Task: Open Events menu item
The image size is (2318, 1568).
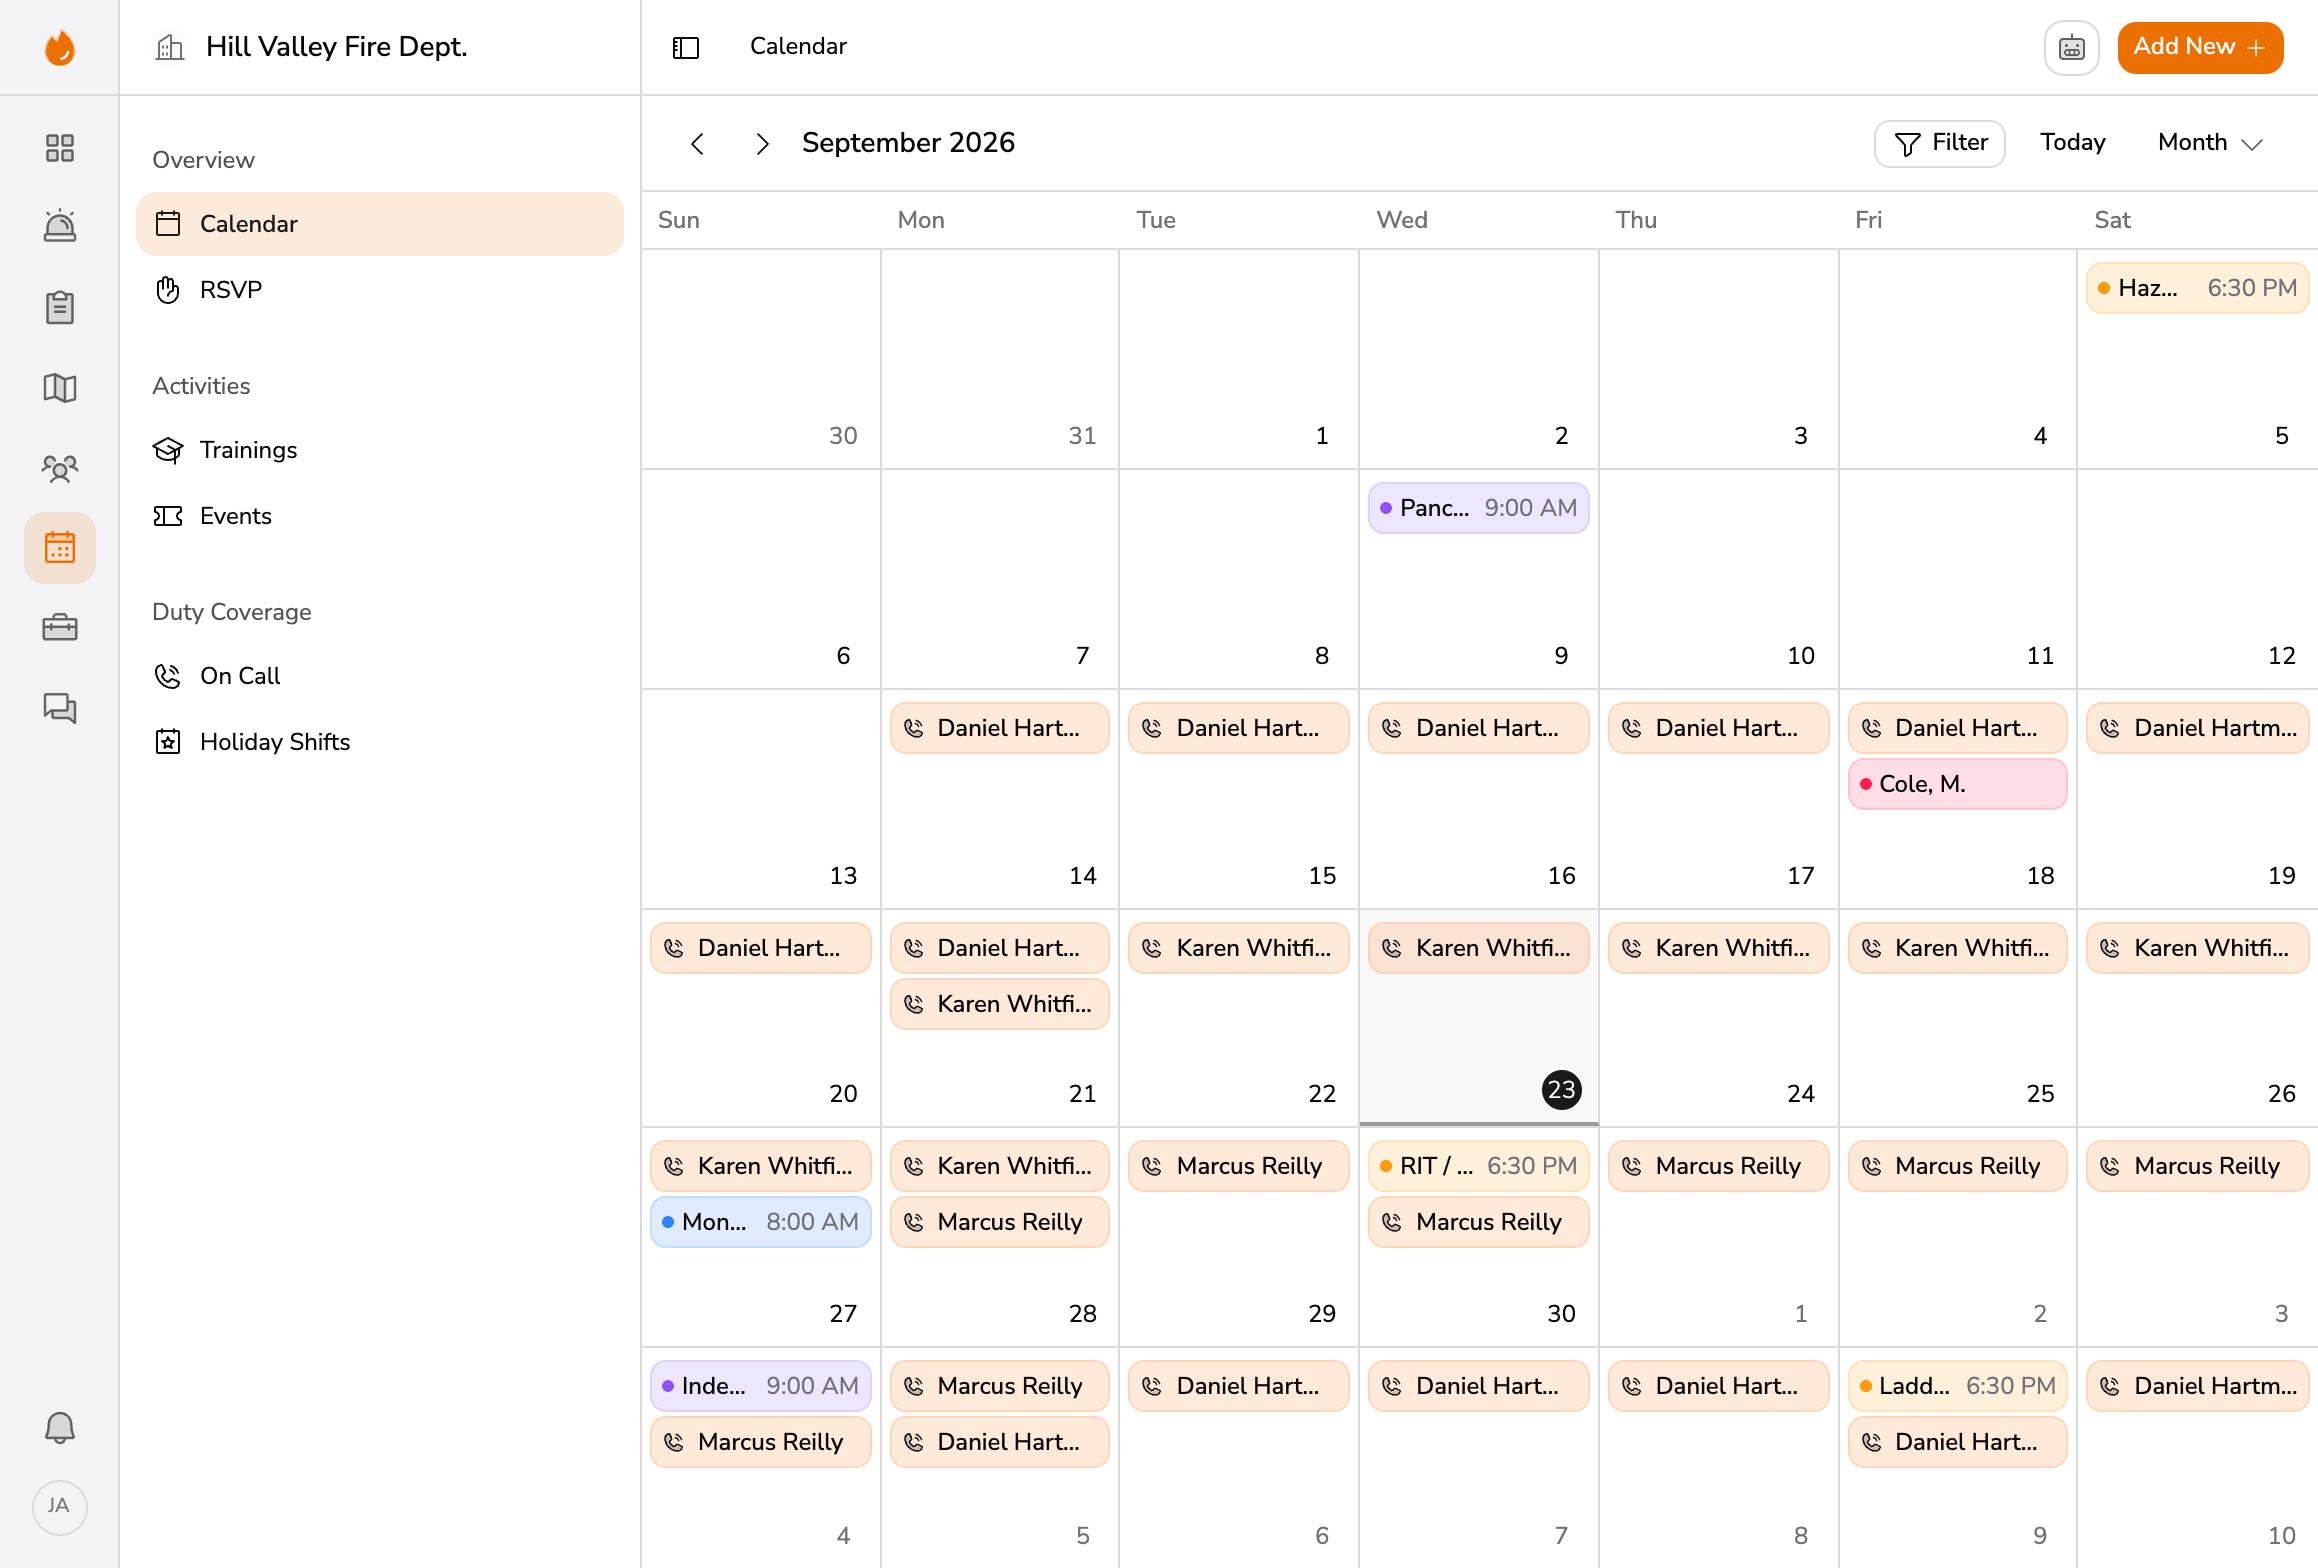Action: (380, 516)
